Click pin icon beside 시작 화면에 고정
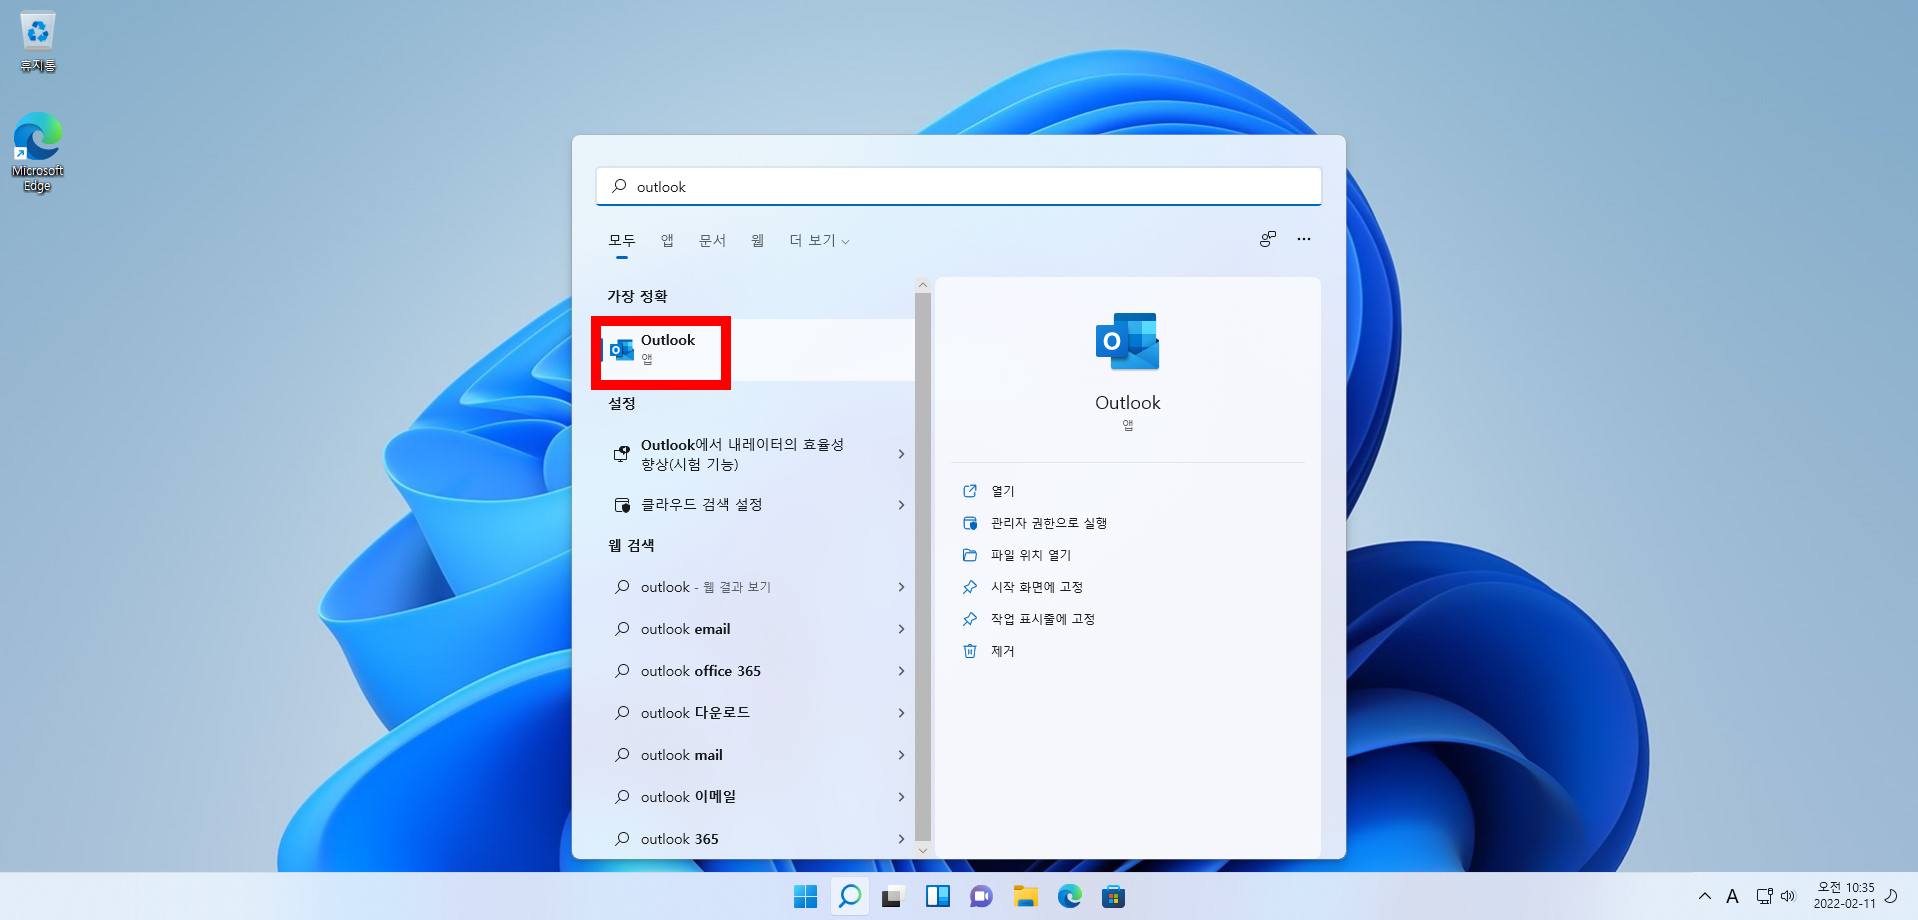This screenshot has height=920, width=1918. point(969,587)
